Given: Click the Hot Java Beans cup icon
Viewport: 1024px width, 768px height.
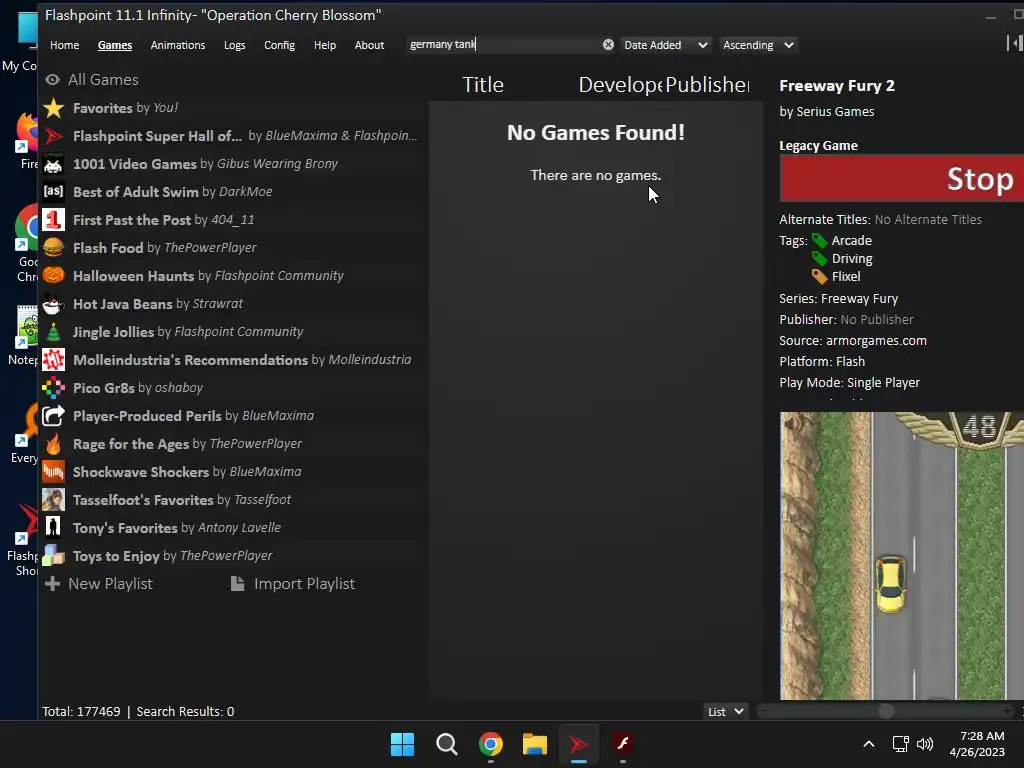Looking at the screenshot, I should click(54, 304).
